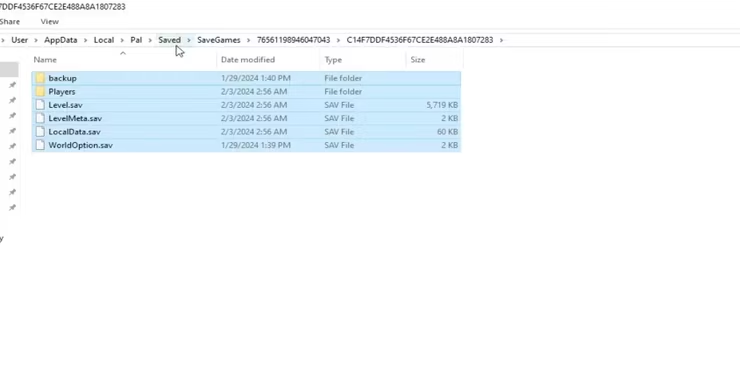The image size is (740, 370).
Task: Jump to AppData in breadcrumb path
Action: [x=60, y=40]
